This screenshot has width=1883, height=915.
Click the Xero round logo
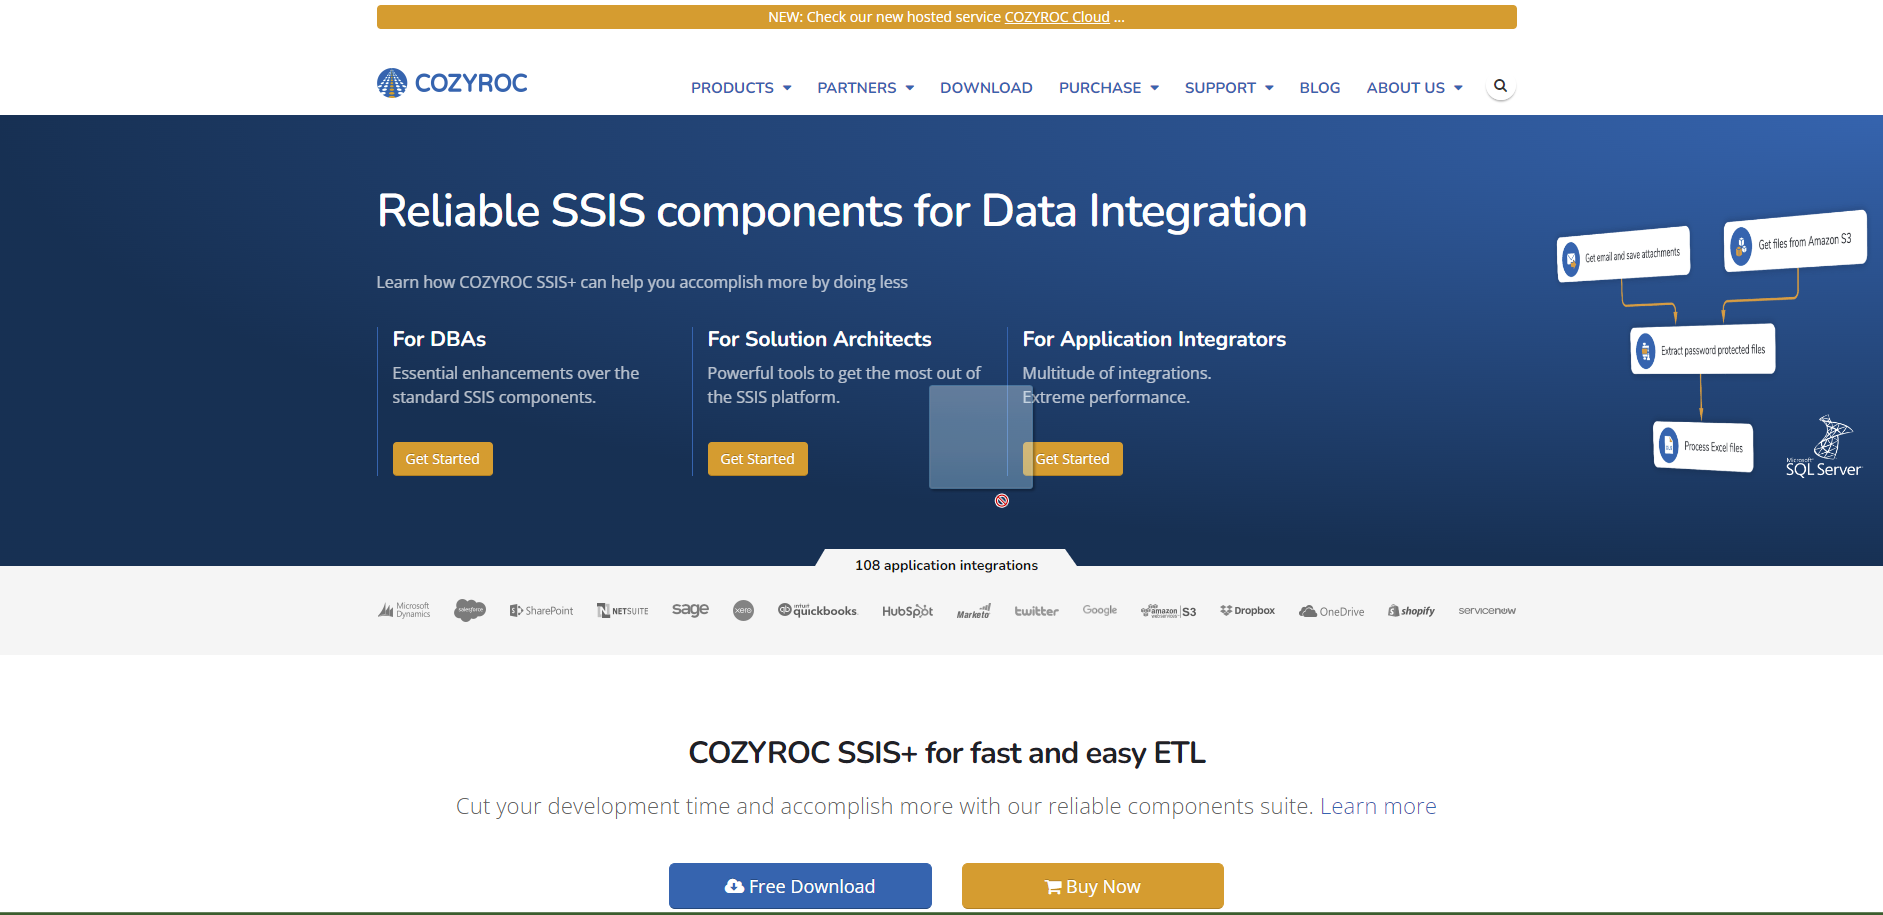click(x=743, y=610)
